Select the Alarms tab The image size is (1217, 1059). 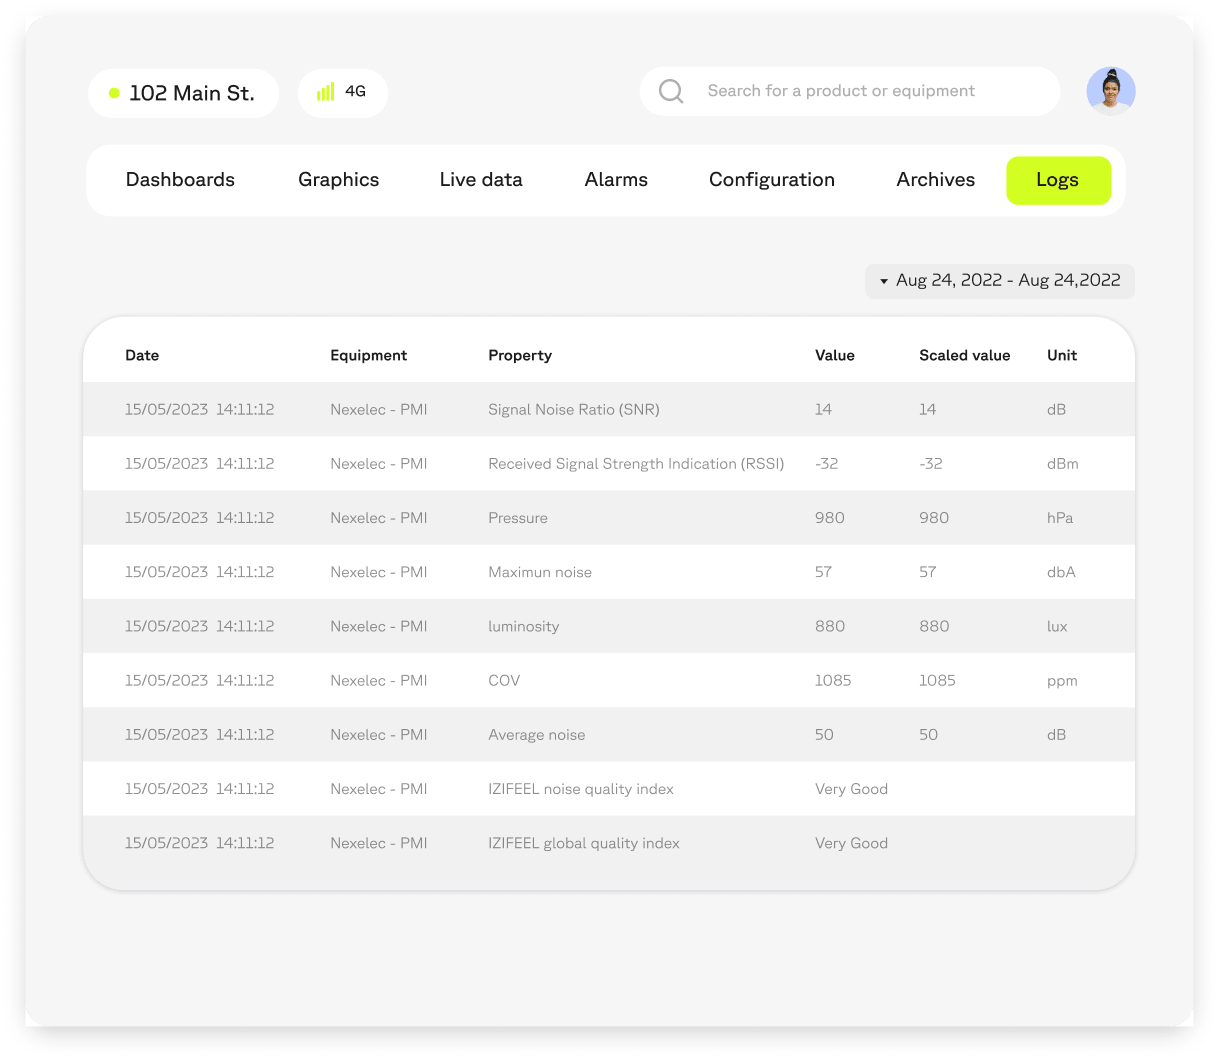[616, 180]
